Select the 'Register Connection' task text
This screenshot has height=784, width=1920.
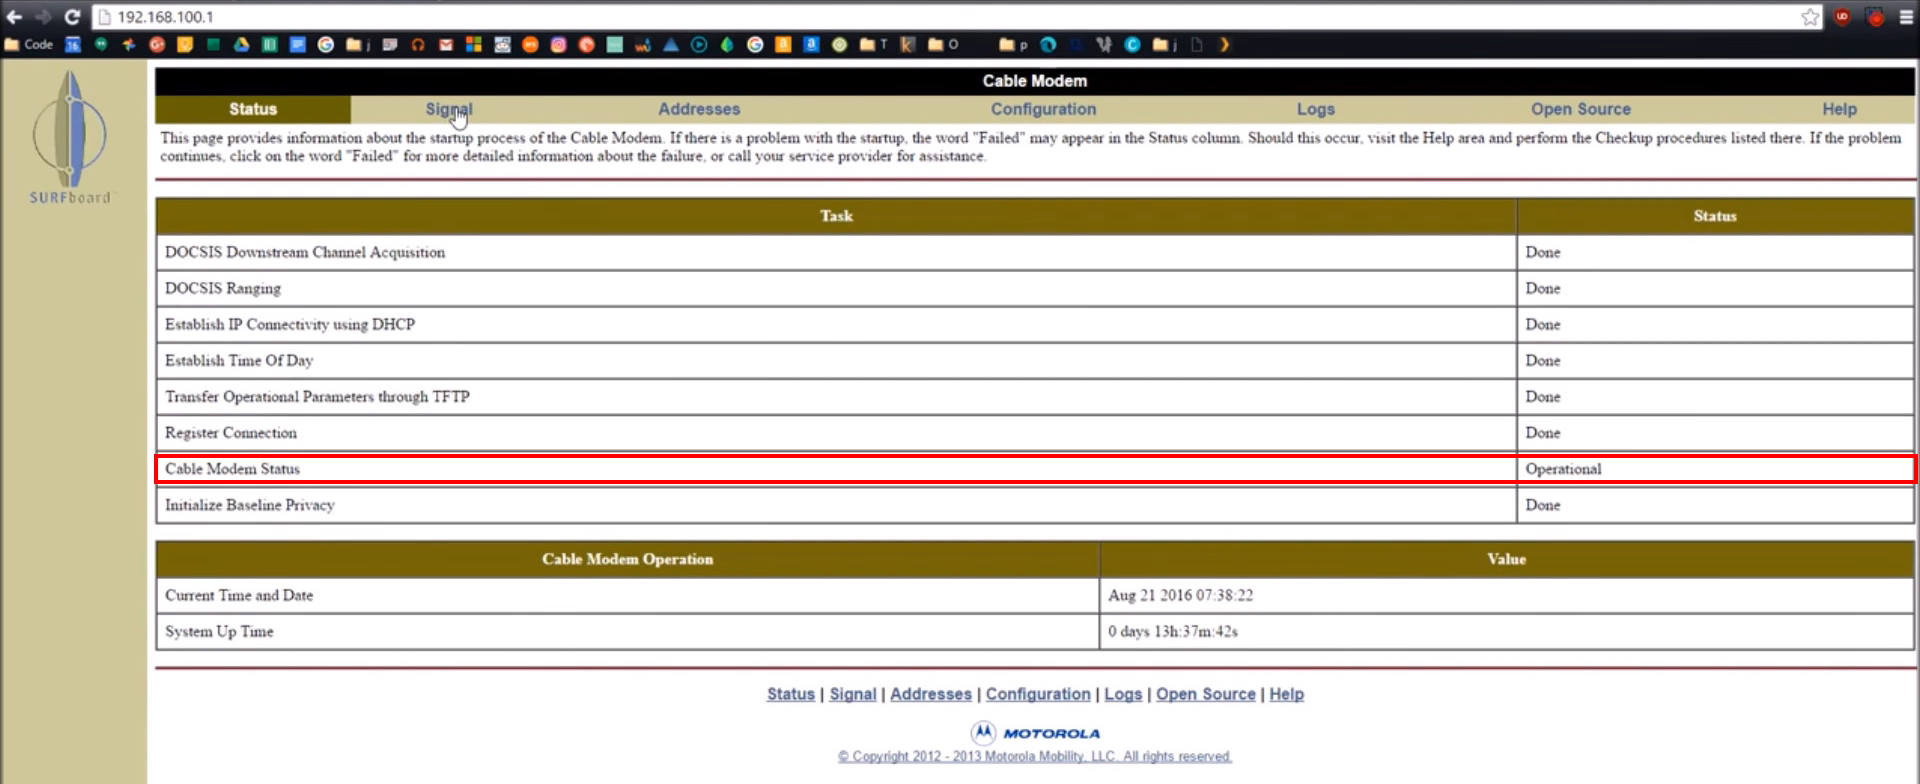tap(231, 432)
